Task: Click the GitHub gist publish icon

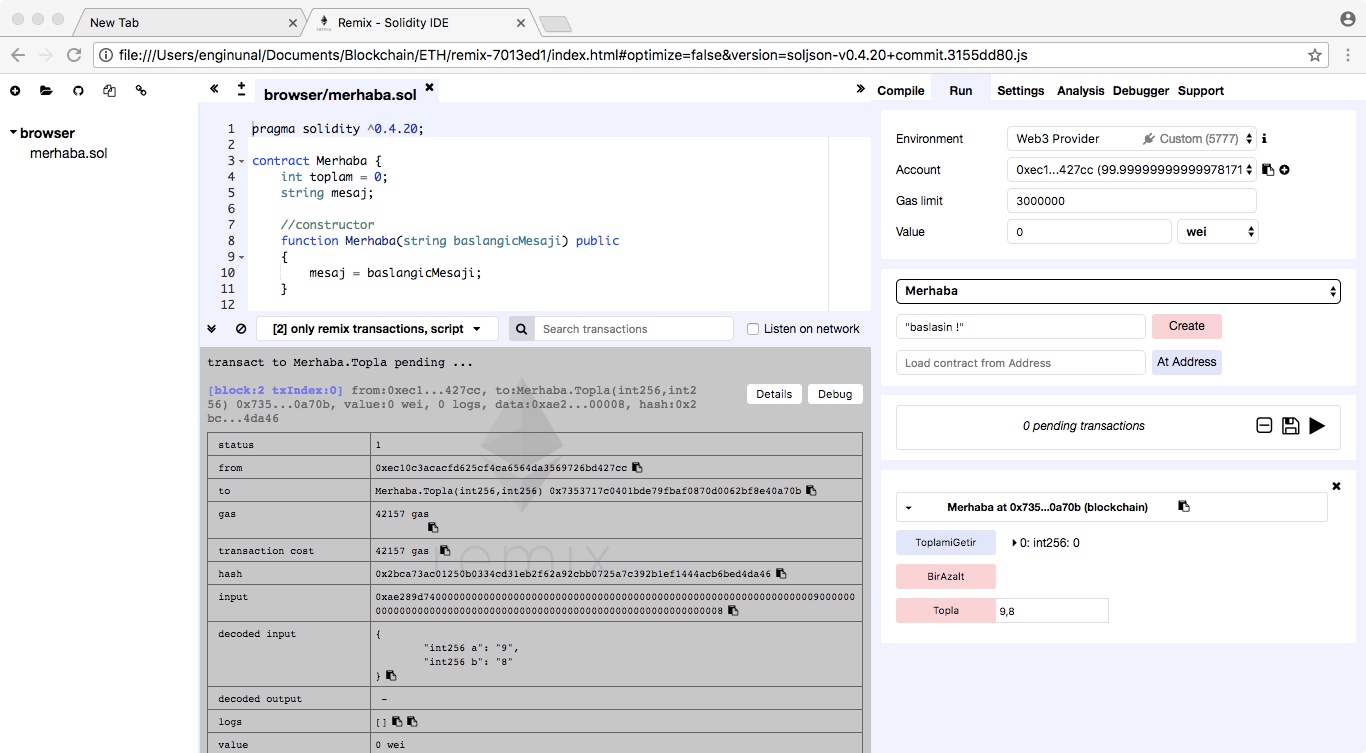Action: tap(78, 91)
